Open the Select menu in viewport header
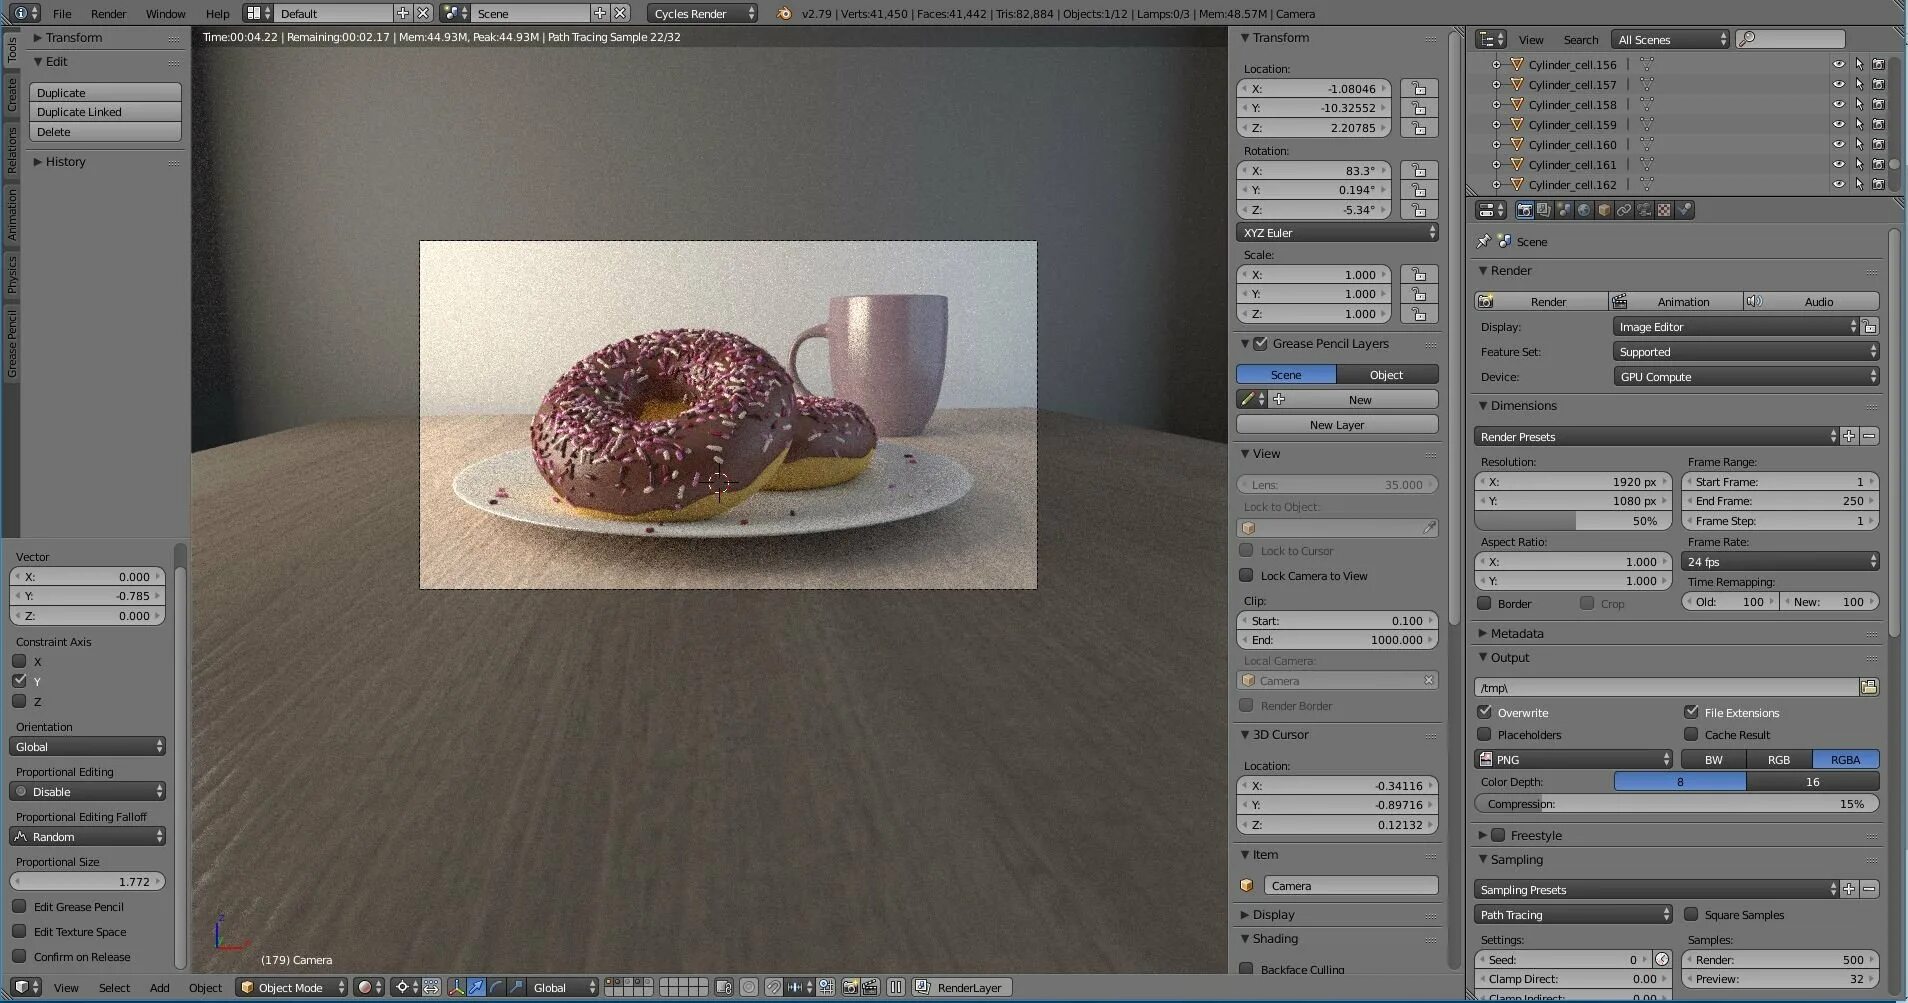Image resolution: width=1908 pixels, height=1003 pixels. [114, 987]
